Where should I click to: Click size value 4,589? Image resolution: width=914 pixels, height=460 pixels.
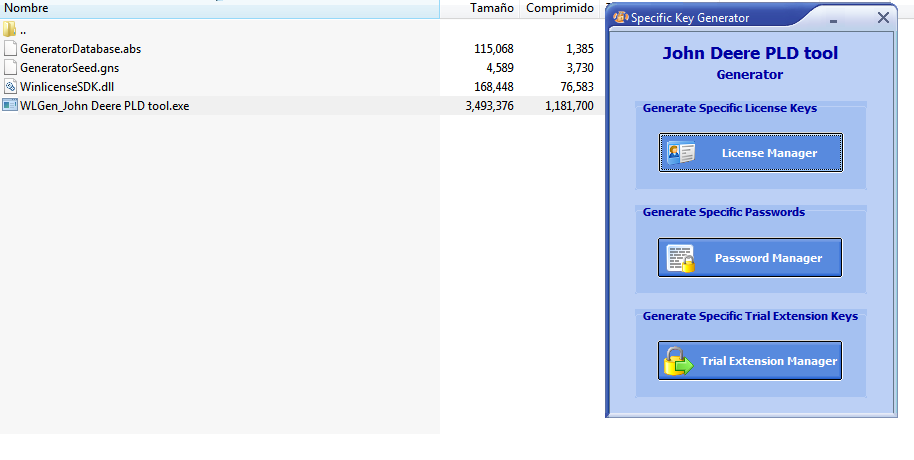click(500, 68)
